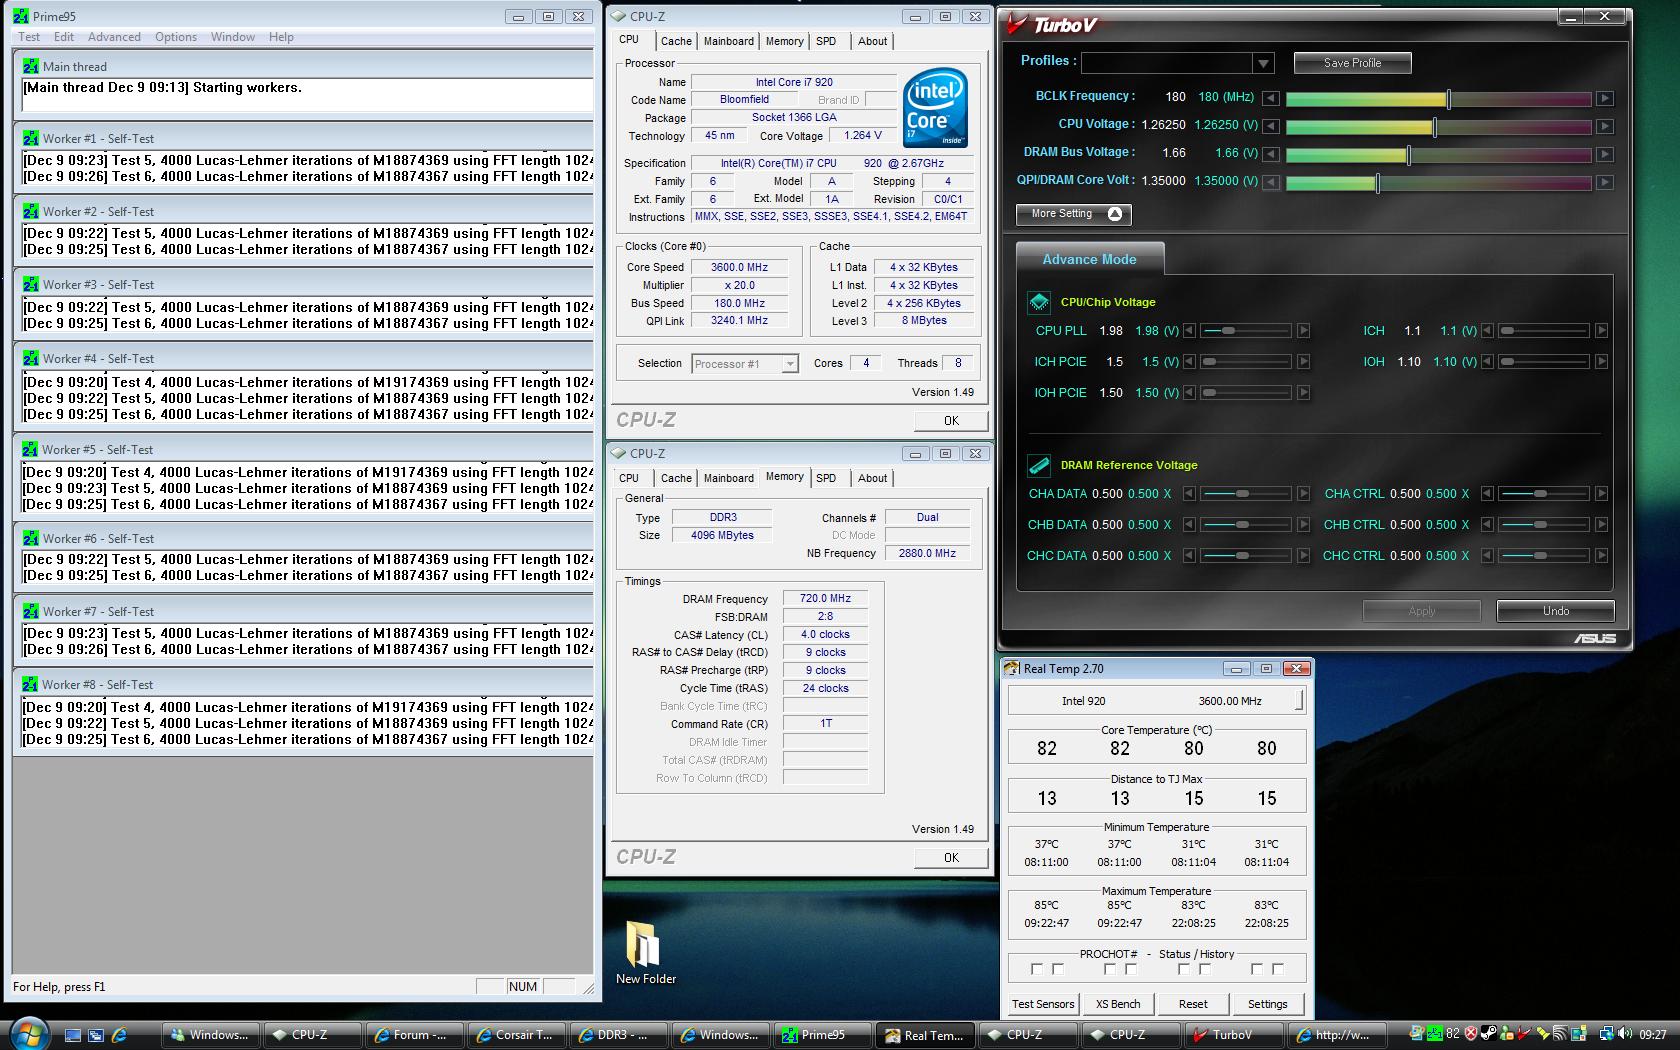Click the Windows Start orb
The width and height of the screenshot is (1680, 1050).
pos(29,1033)
